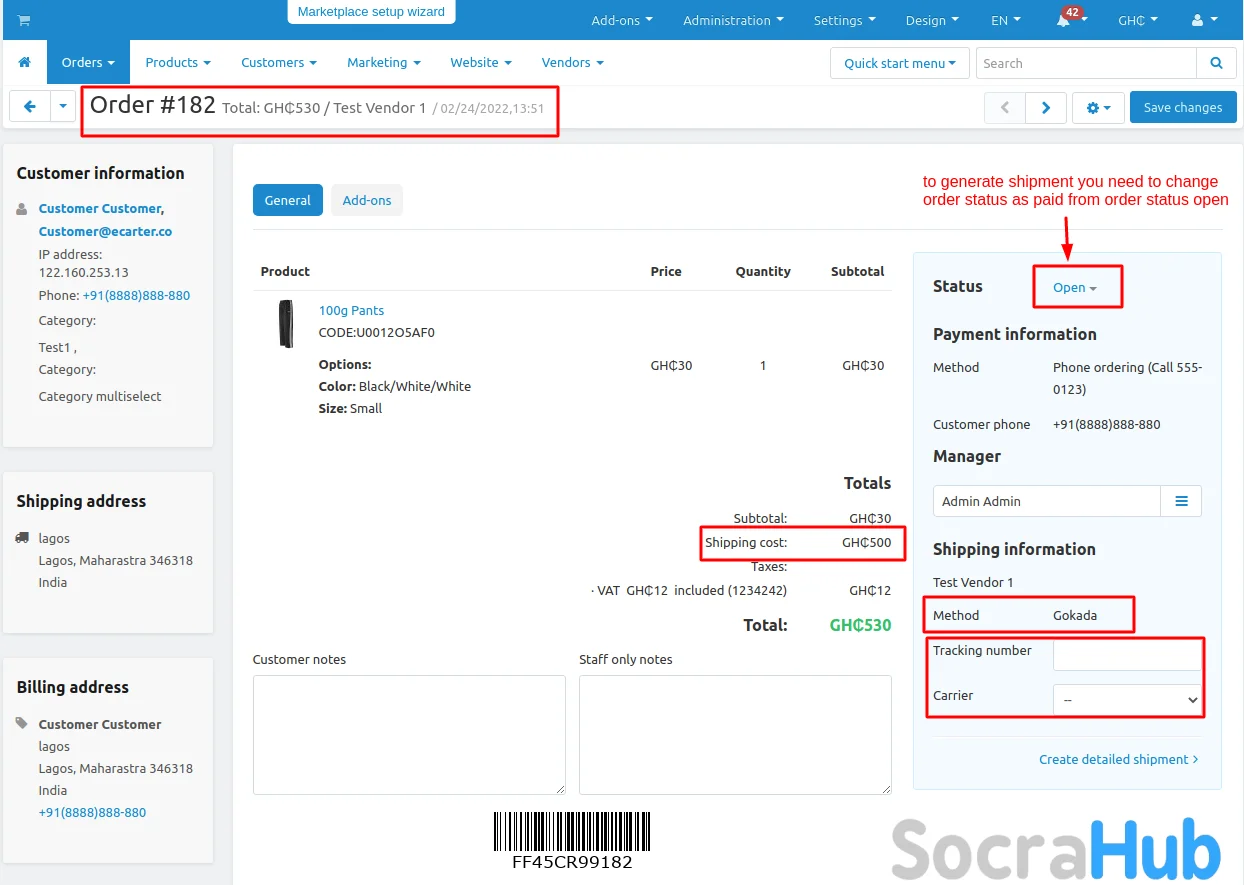Open the Products menu
Screen dimensions: 1244x885
[x=178, y=62]
